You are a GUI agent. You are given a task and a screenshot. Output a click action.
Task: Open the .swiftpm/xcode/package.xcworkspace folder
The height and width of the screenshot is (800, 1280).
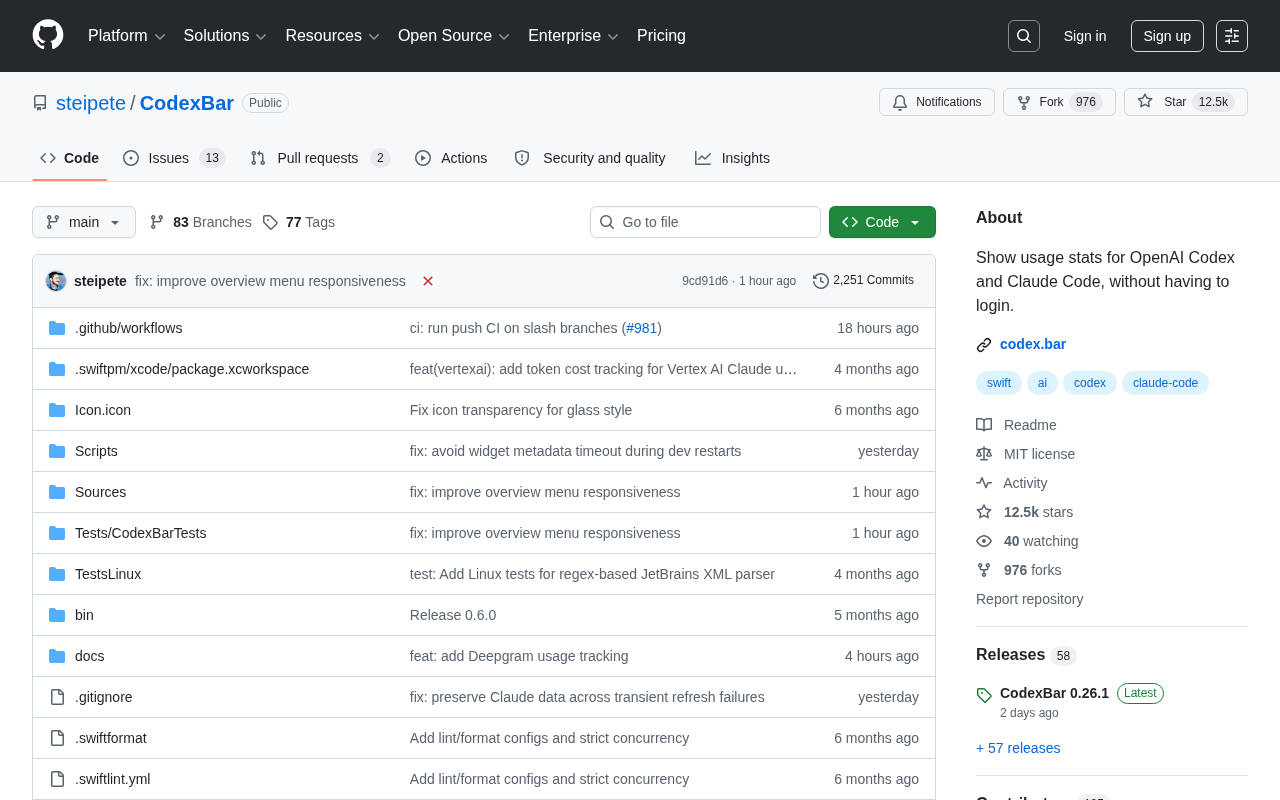192,369
